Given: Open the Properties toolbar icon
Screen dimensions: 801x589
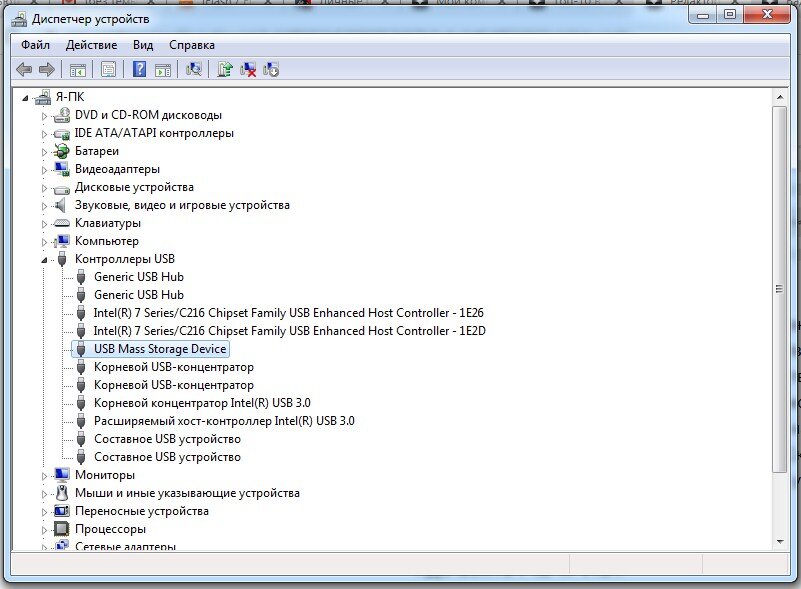Looking at the screenshot, I should coord(108,69).
